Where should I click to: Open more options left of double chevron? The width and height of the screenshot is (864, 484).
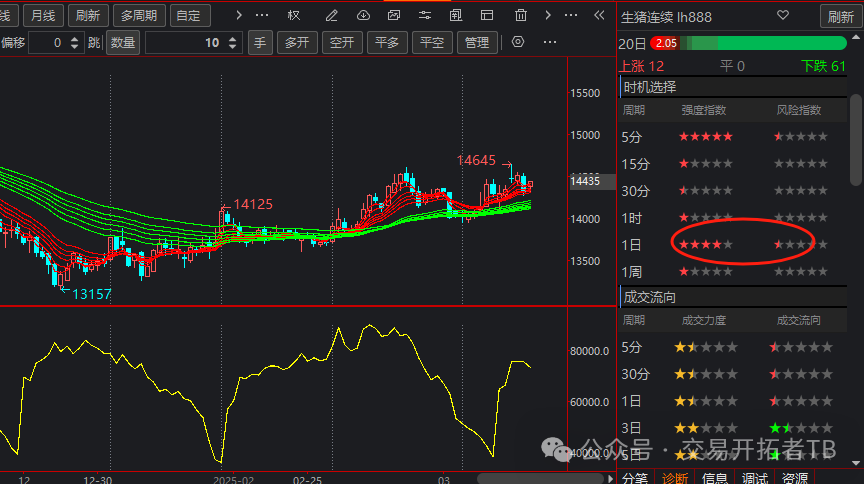pos(571,15)
